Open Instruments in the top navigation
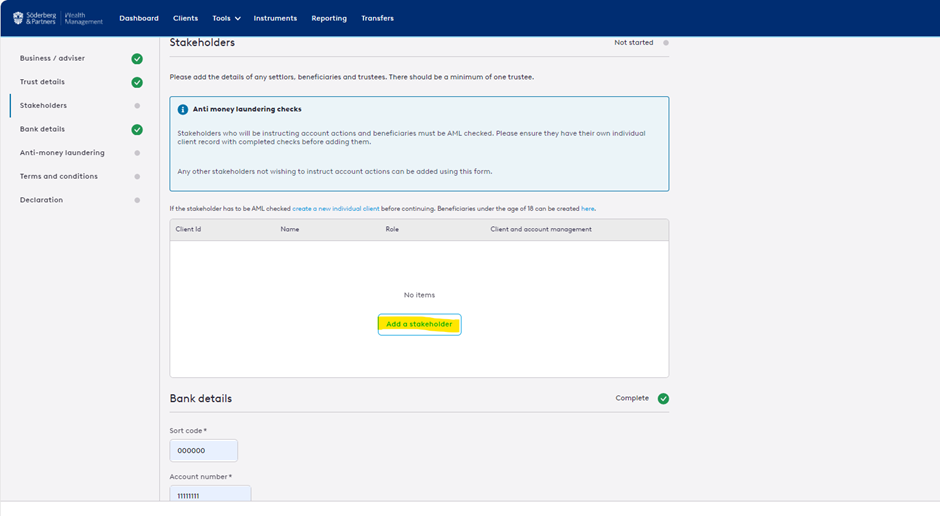 (x=275, y=18)
